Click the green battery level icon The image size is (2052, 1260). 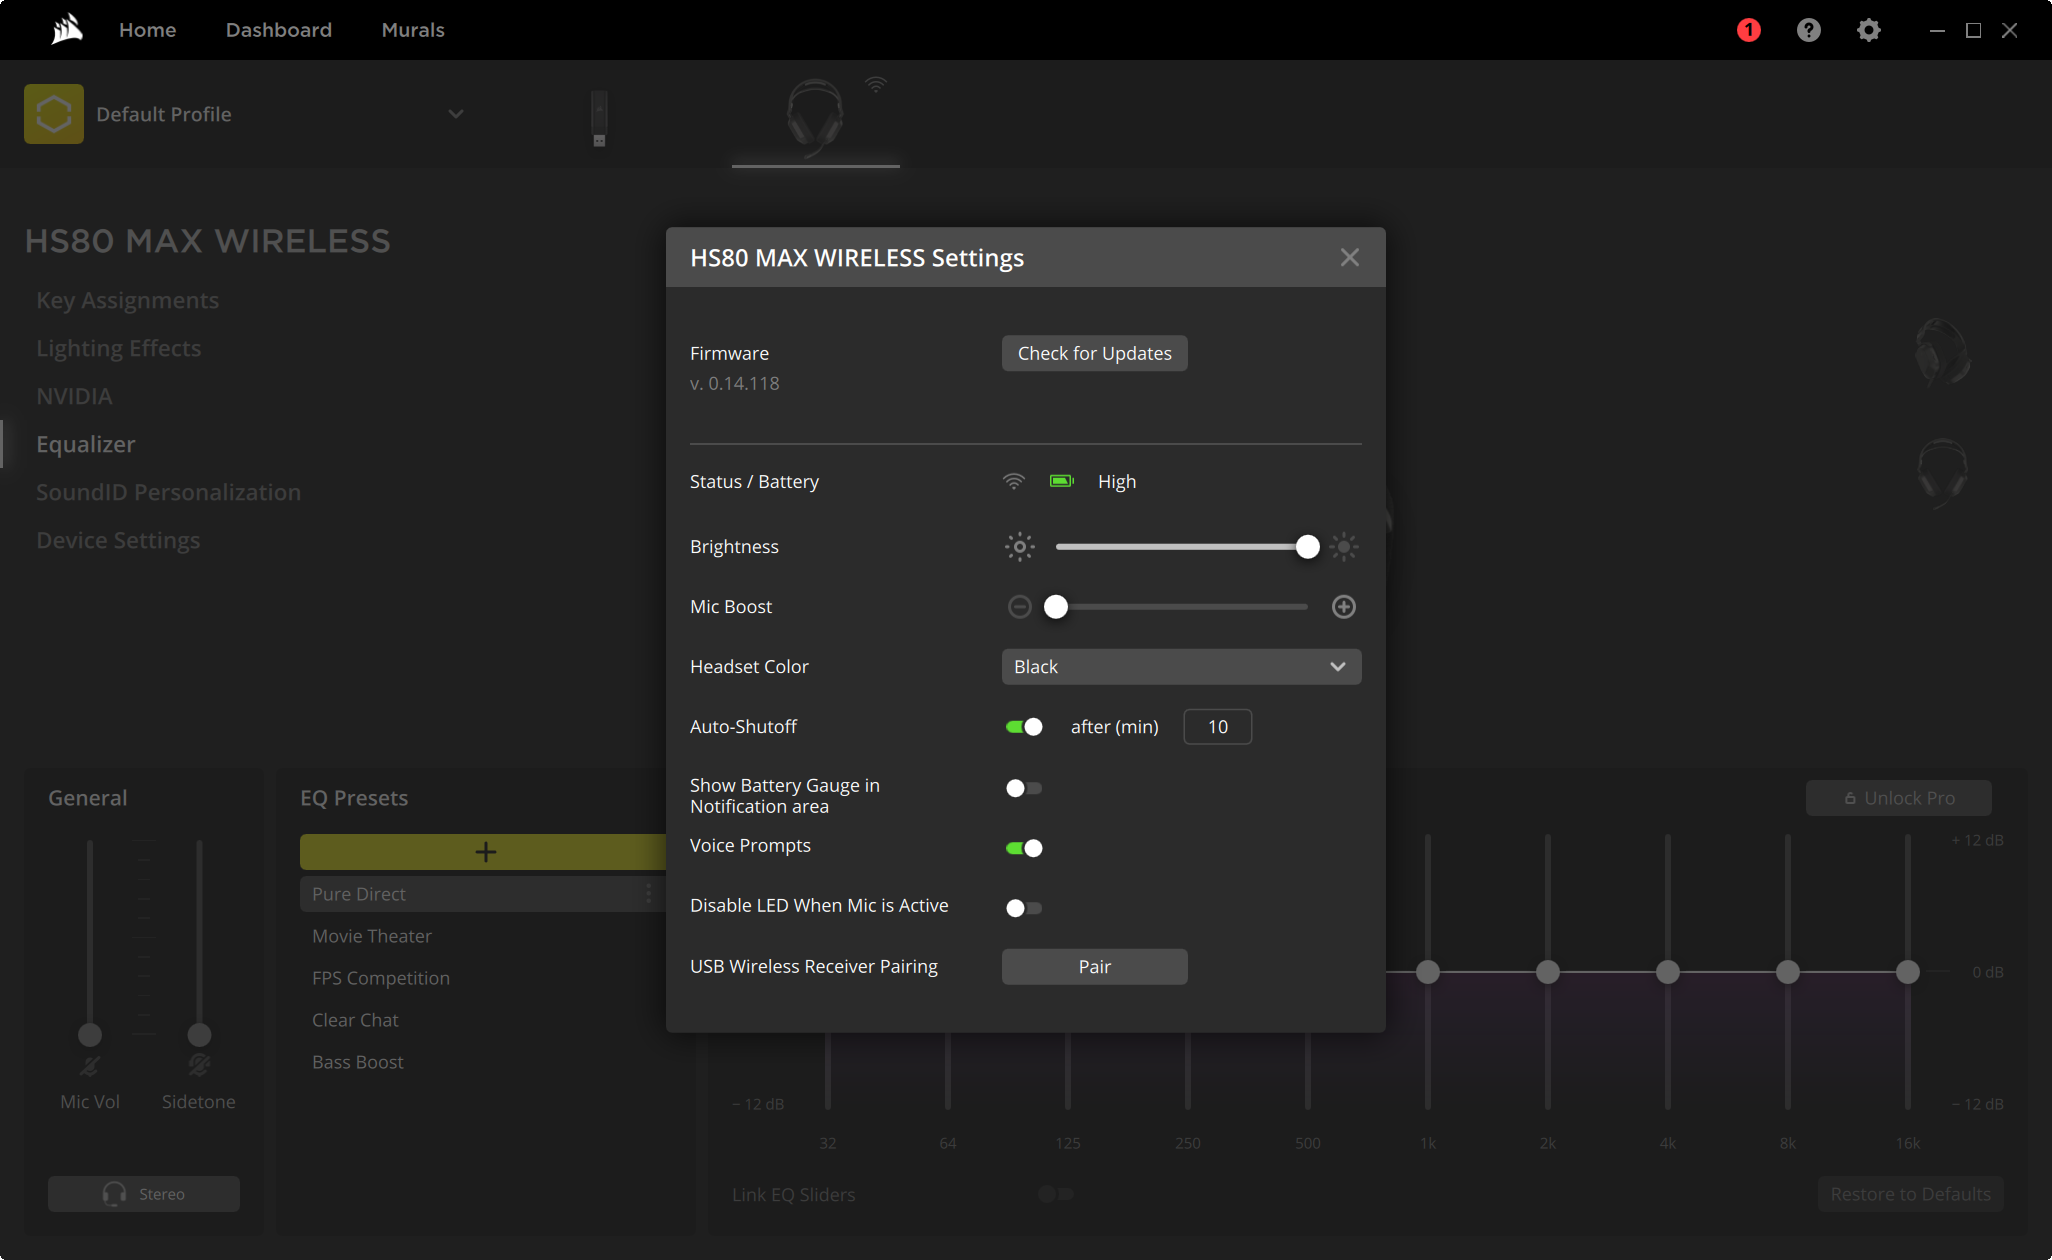coord(1062,481)
